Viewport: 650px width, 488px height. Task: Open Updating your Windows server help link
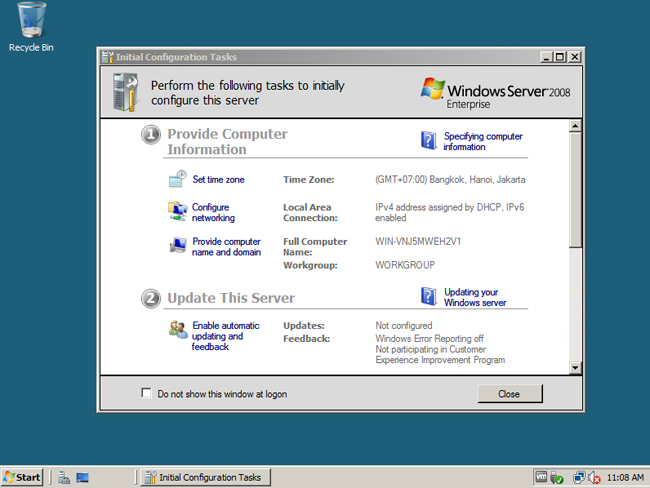475,297
